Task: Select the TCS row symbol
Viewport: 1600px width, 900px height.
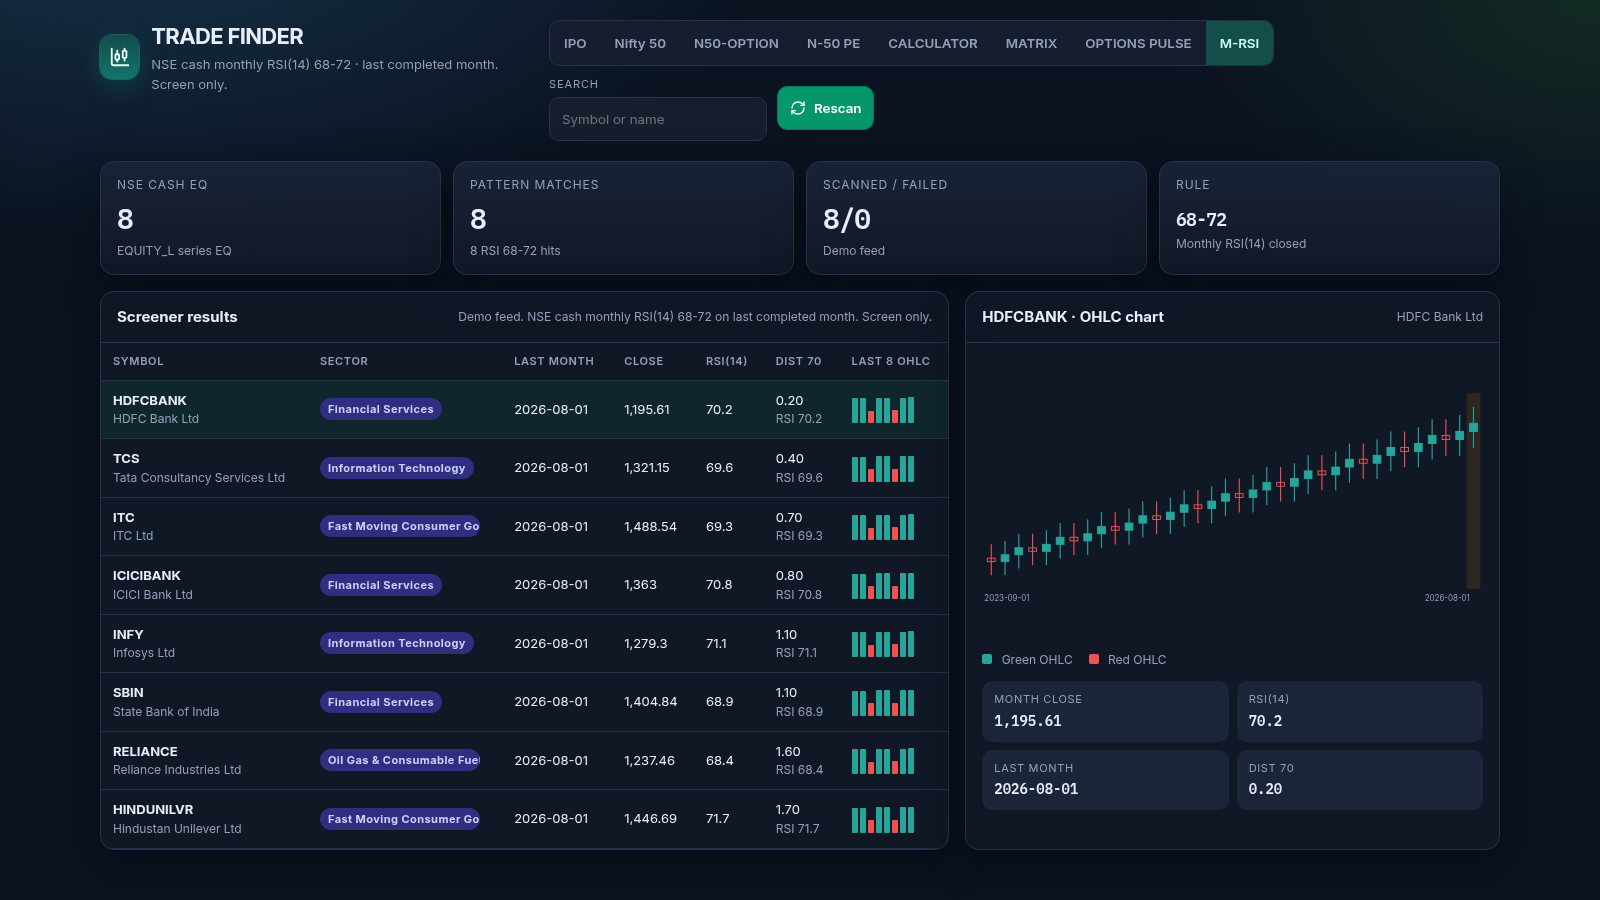Action: coord(126,459)
